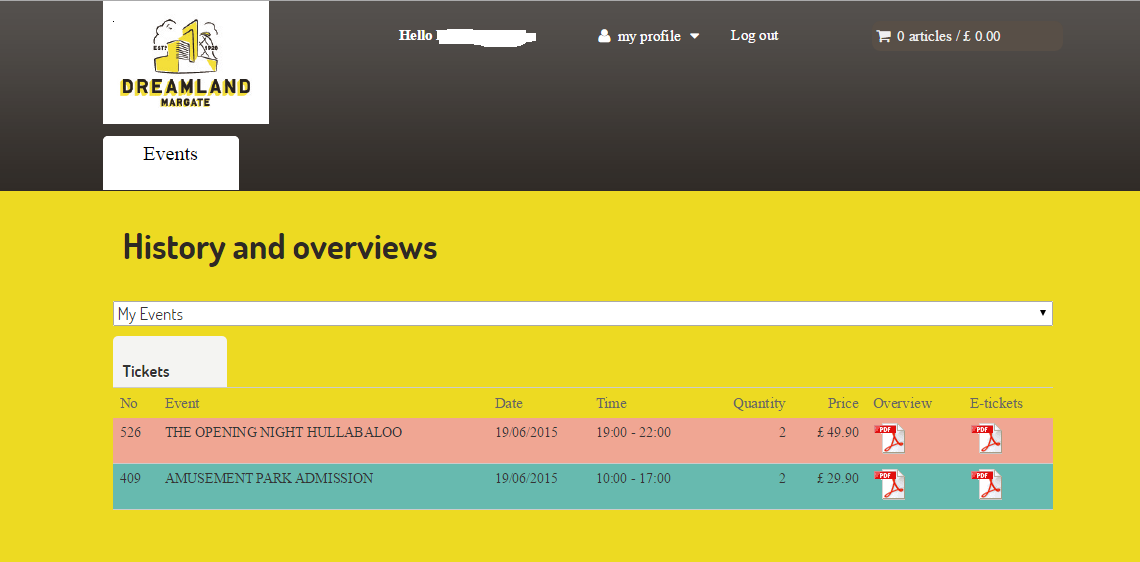Click time 19:00 - 22:00
The image size is (1140, 562).
pyautogui.click(x=633, y=432)
